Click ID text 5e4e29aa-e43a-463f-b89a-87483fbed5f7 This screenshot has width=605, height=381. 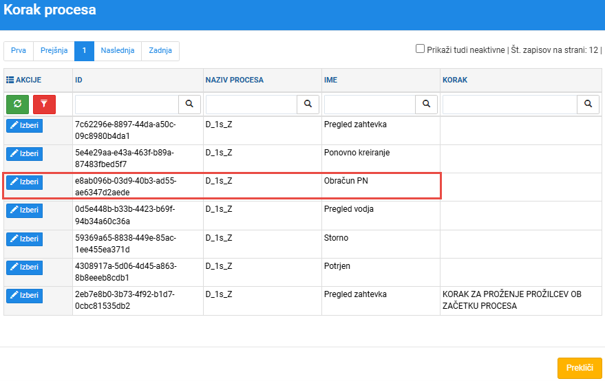(x=125, y=158)
